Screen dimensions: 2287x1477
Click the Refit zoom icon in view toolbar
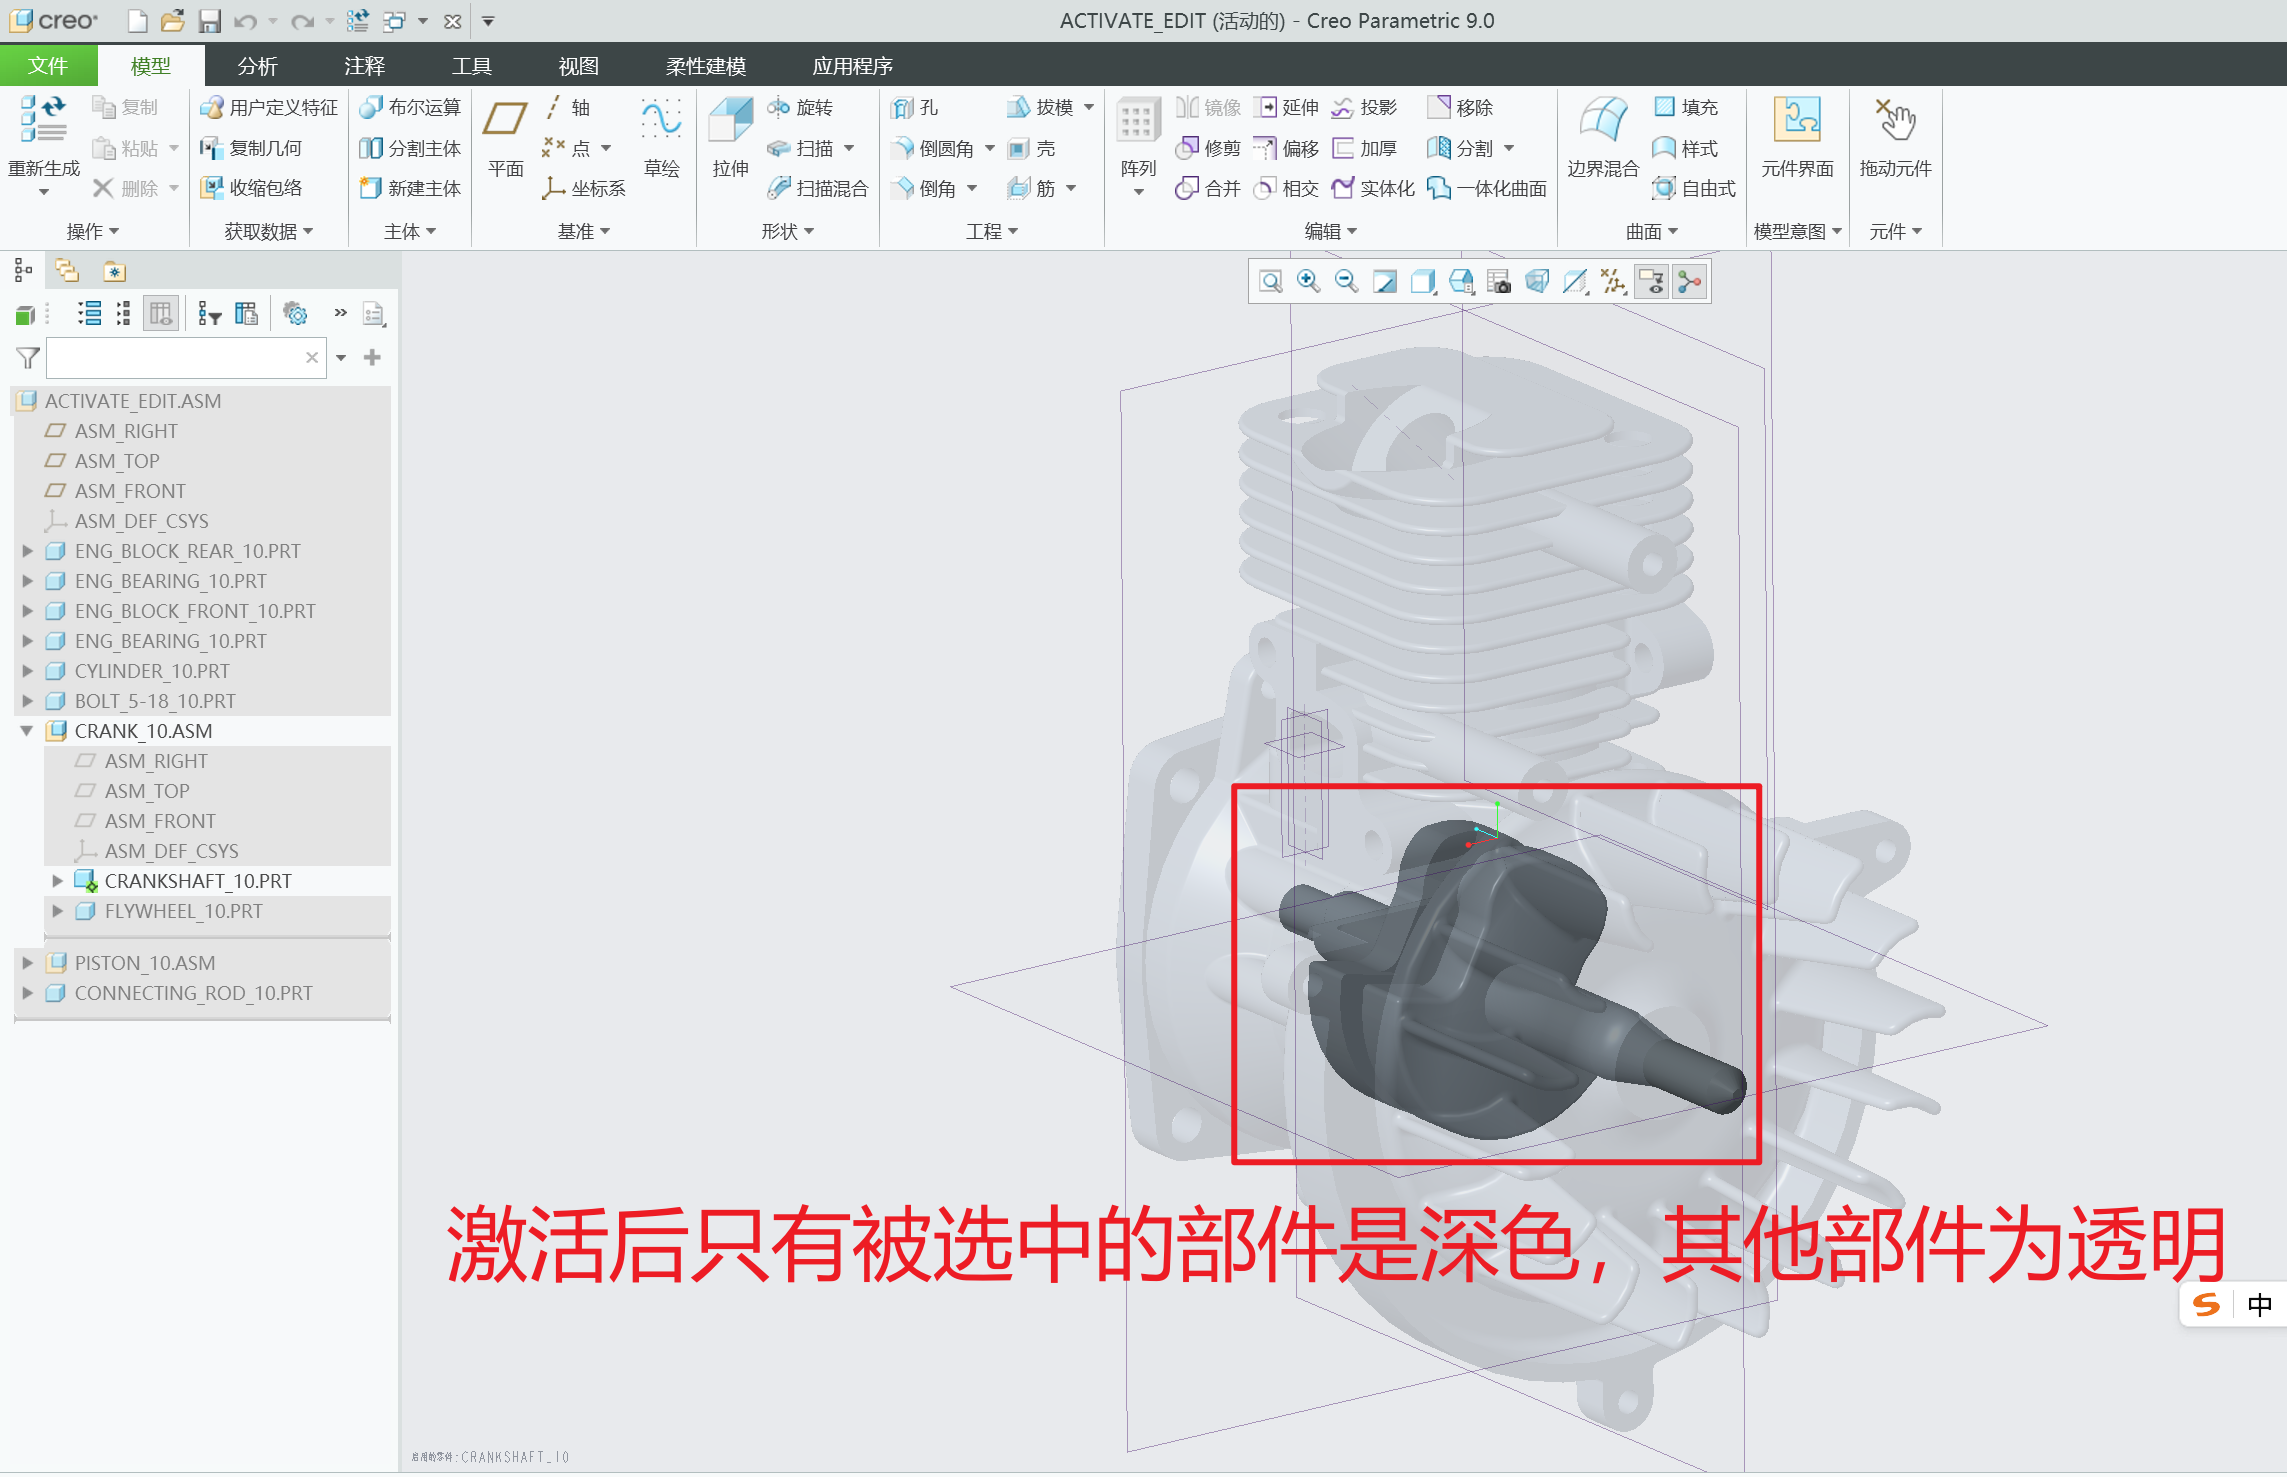pyautogui.click(x=1271, y=282)
